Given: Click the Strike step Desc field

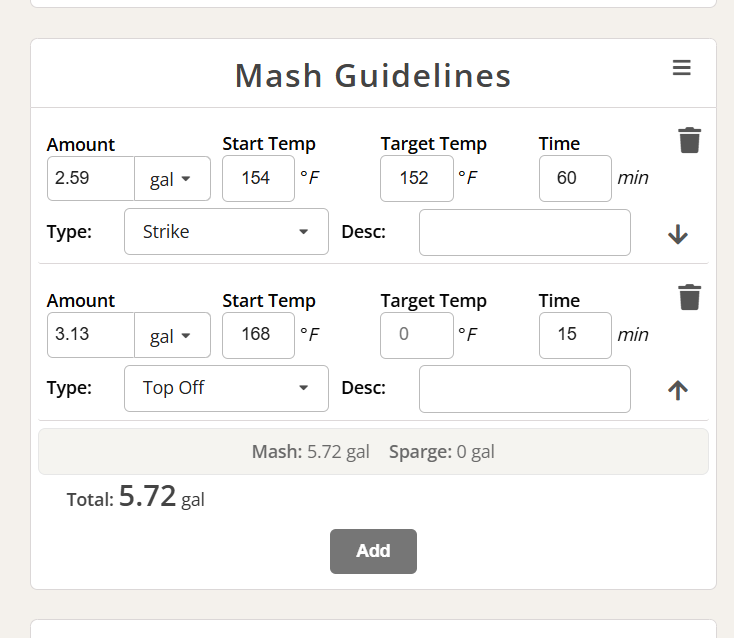Looking at the screenshot, I should pos(525,233).
